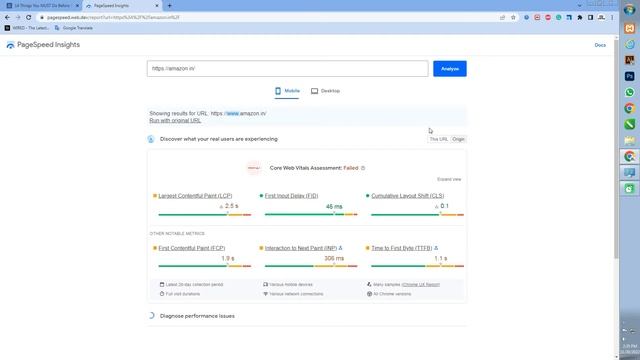The width and height of the screenshot is (640, 360).
Task: Open Cumulative Layout Shift (CLS) link
Action: (408, 196)
